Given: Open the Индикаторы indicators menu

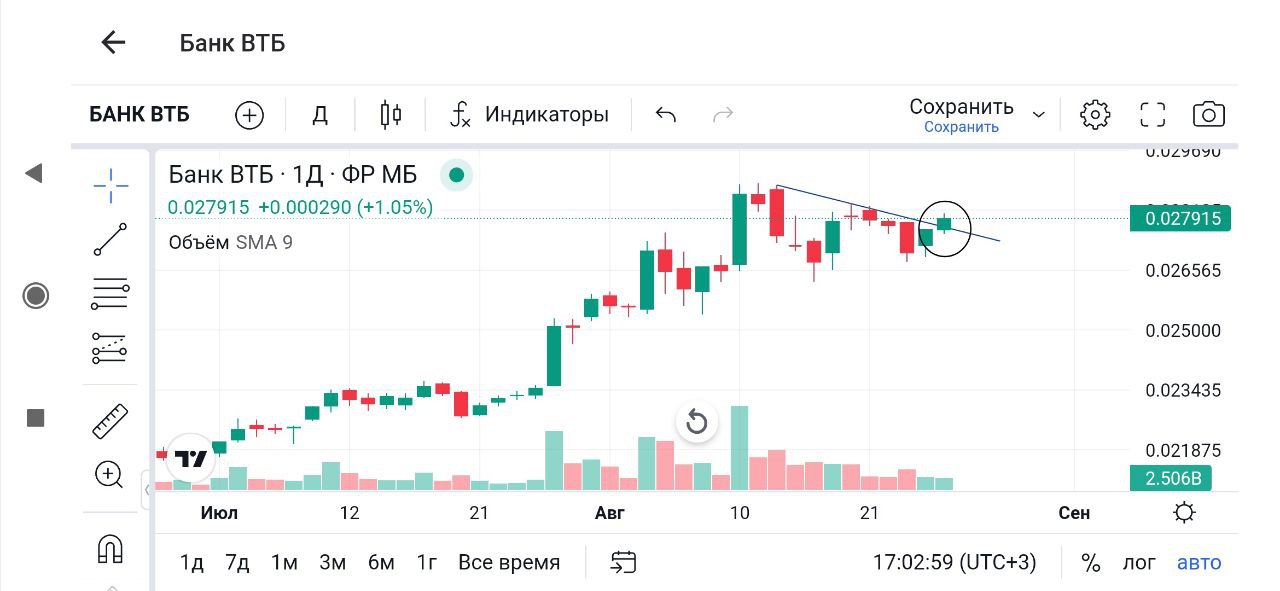Looking at the screenshot, I should pyautogui.click(x=529, y=115).
